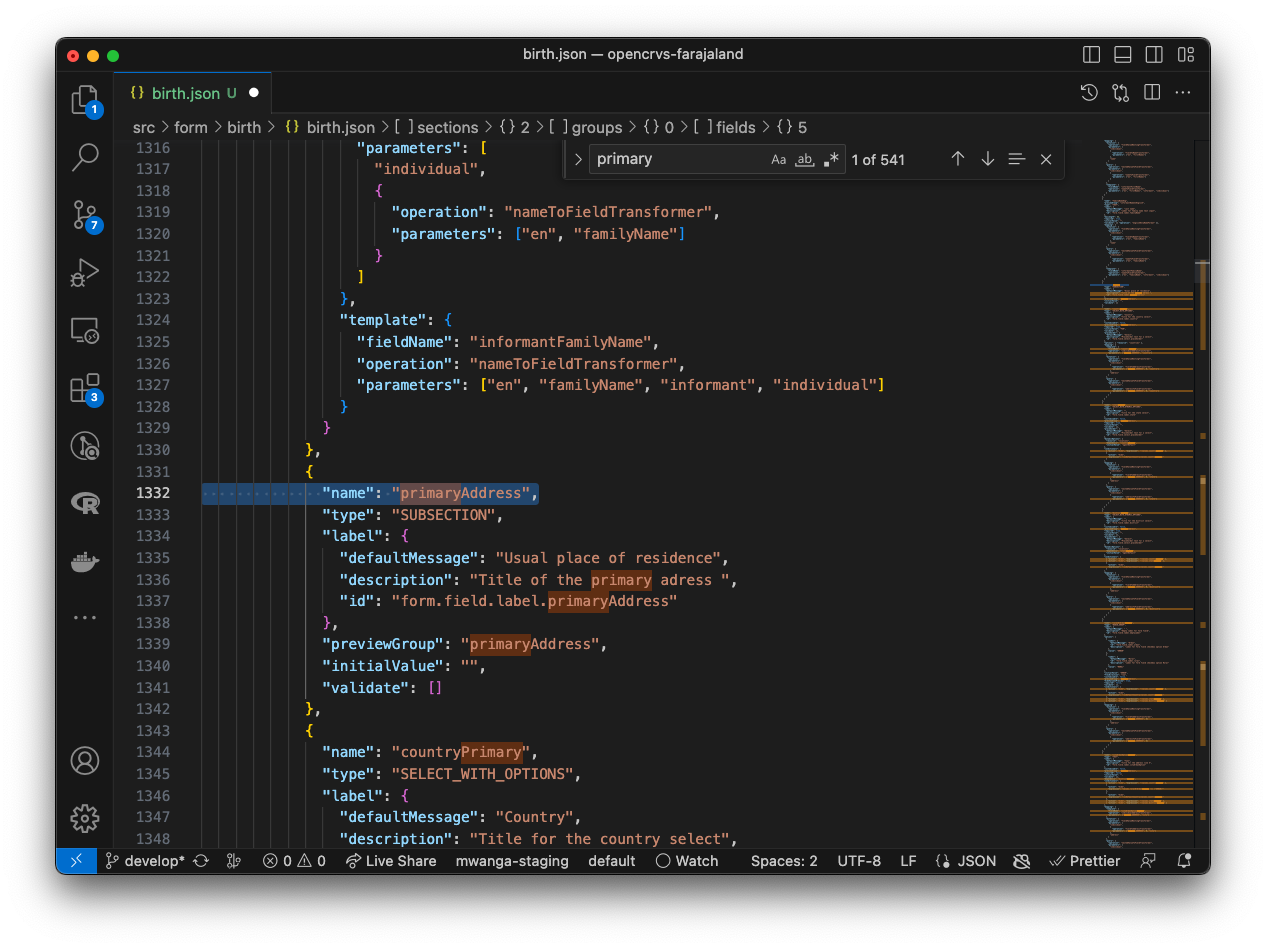Screen dimensions: 1266x948
Task: Open the Docker view in sidebar
Action: (85, 561)
